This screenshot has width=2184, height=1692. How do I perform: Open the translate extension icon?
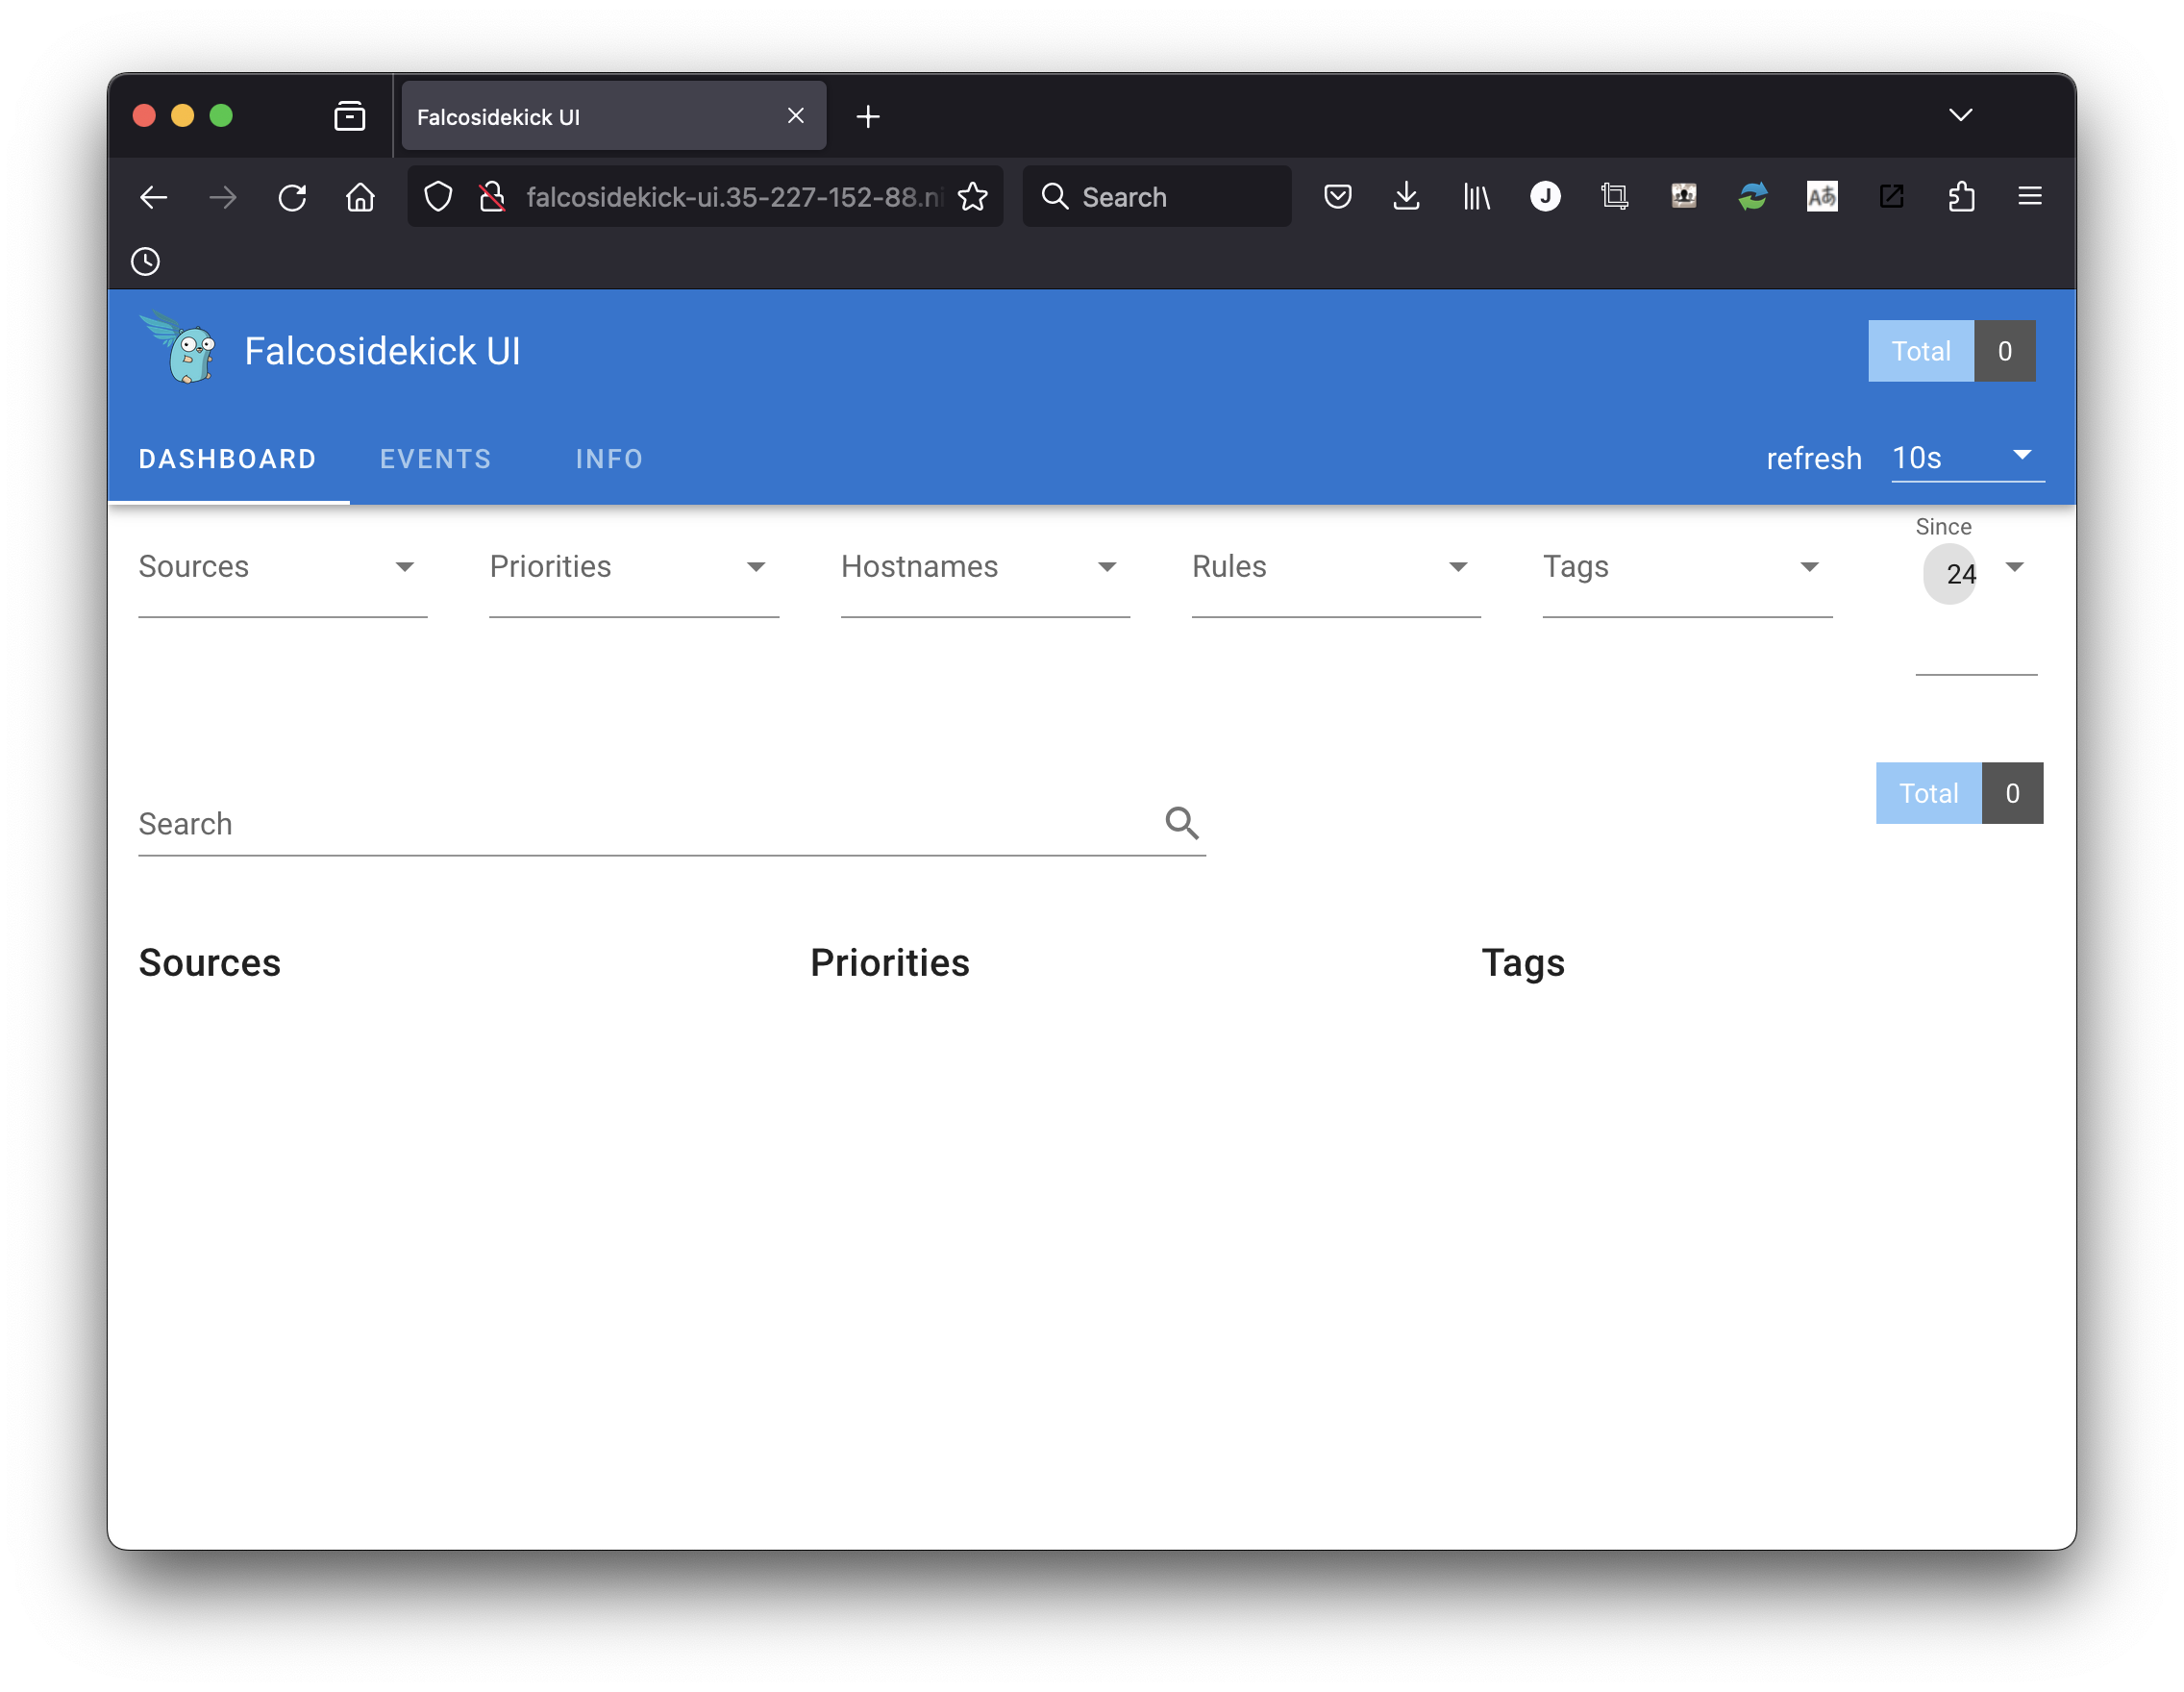pyautogui.click(x=1822, y=196)
